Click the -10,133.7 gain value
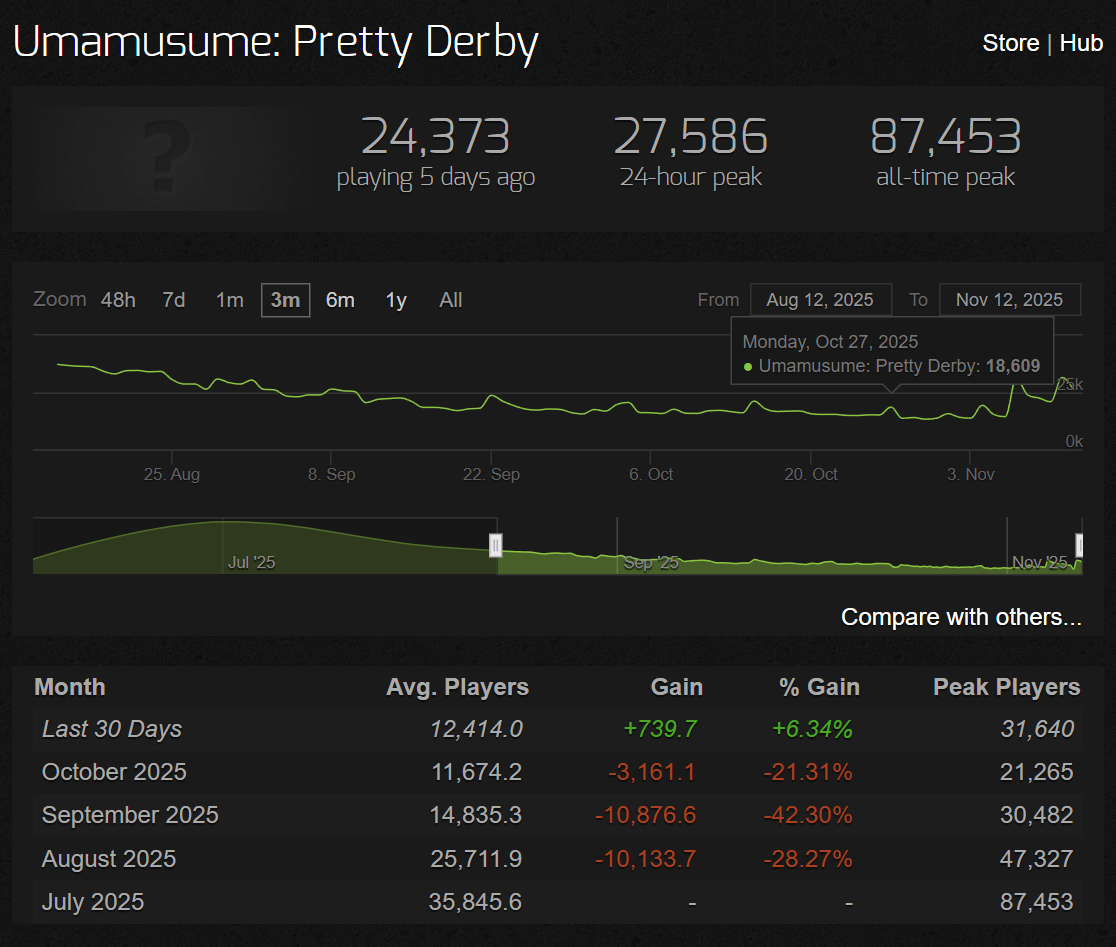 tap(645, 859)
